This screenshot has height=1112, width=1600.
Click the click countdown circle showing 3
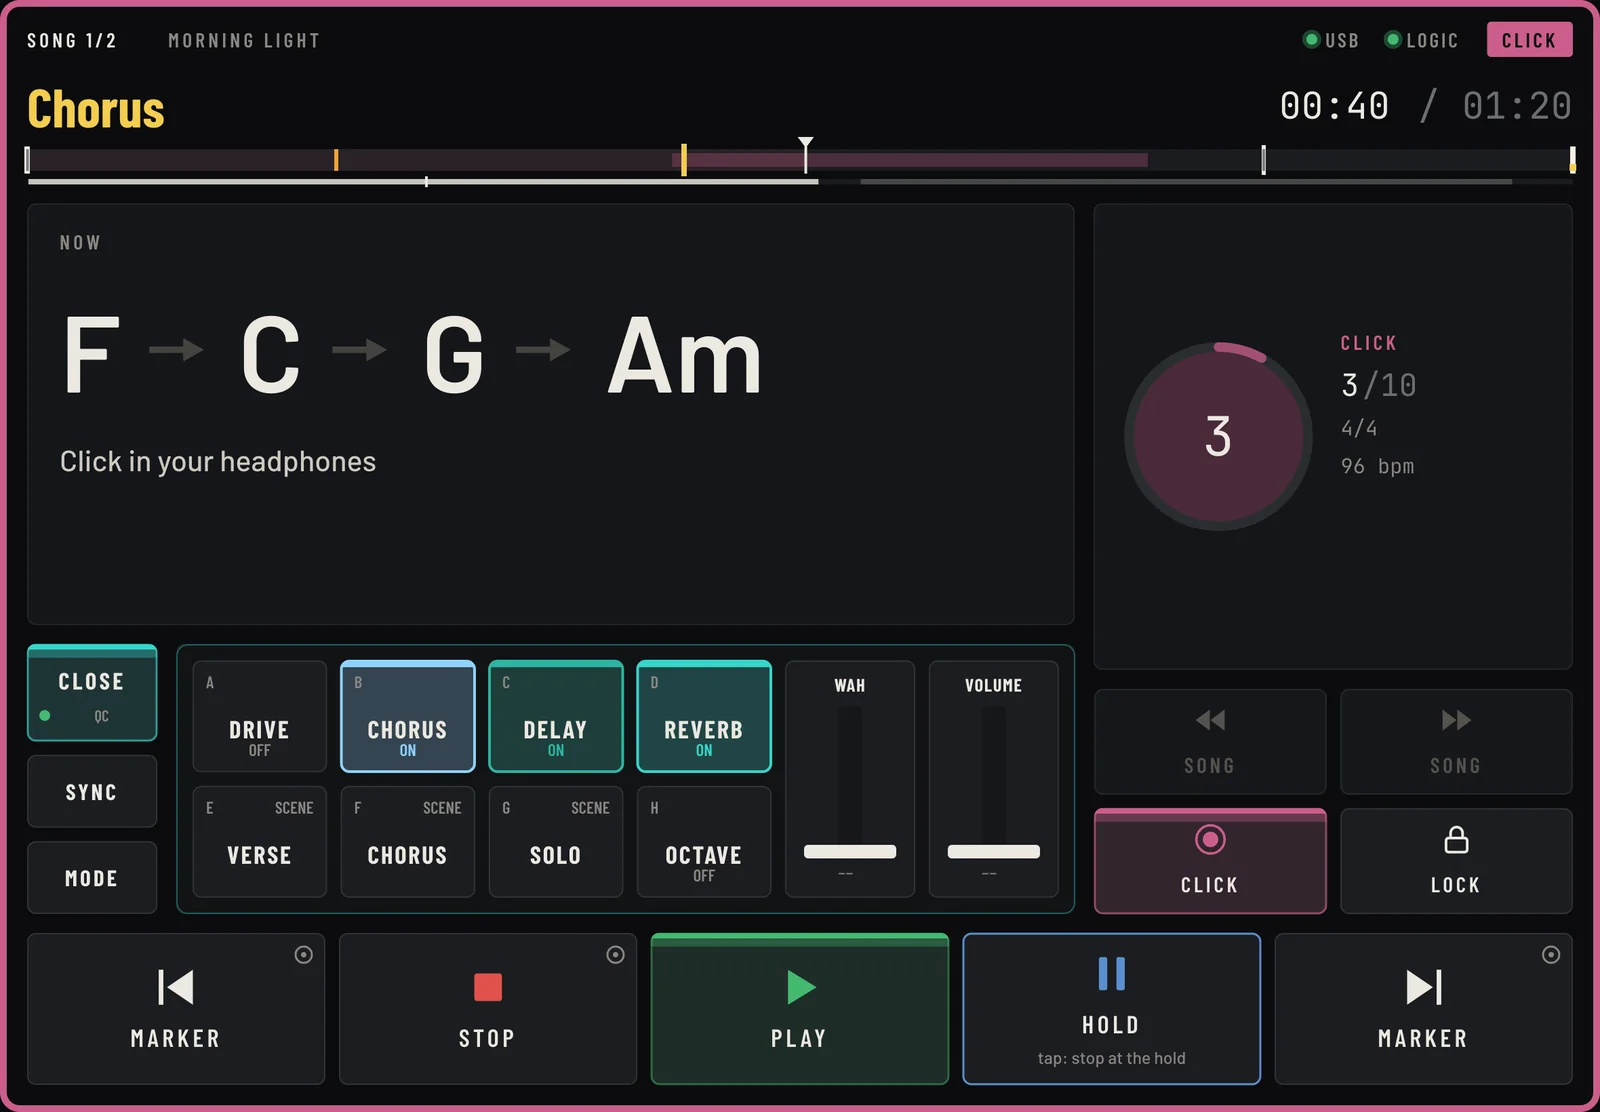click(1218, 436)
